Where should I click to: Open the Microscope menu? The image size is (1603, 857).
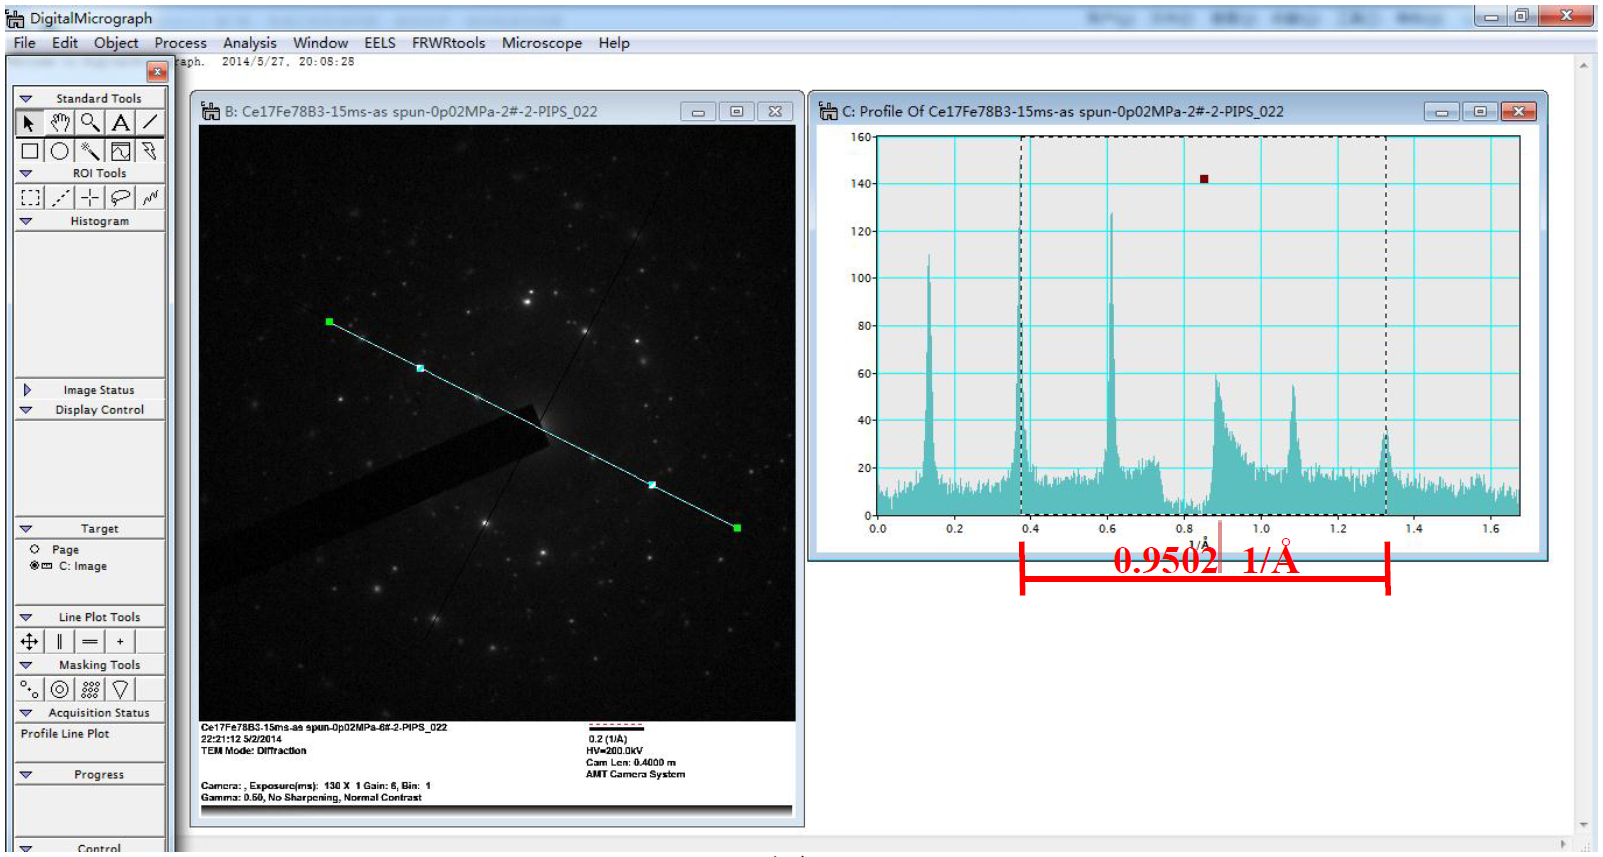541,43
